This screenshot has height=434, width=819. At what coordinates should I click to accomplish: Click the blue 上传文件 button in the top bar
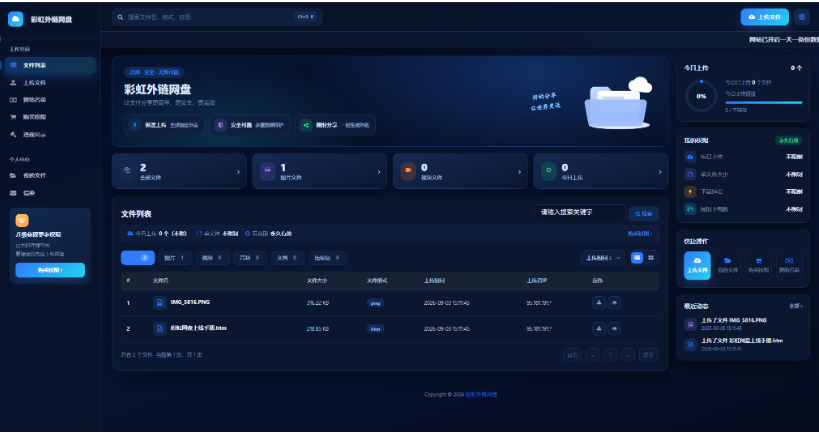(765, 17)
